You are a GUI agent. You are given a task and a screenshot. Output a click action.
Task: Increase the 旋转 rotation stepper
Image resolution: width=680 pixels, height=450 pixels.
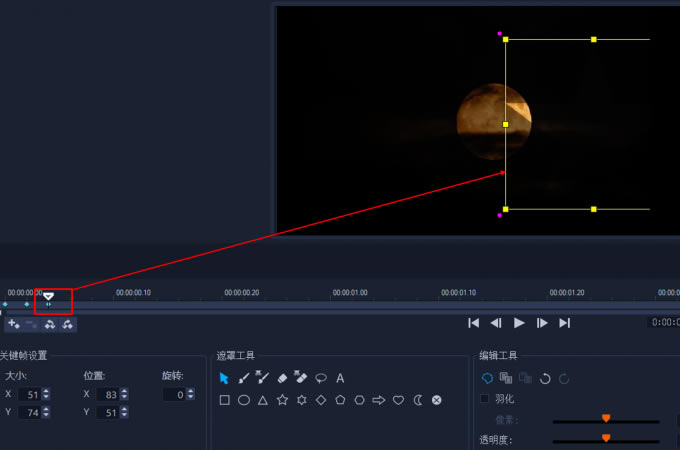[x=192, y=391]
